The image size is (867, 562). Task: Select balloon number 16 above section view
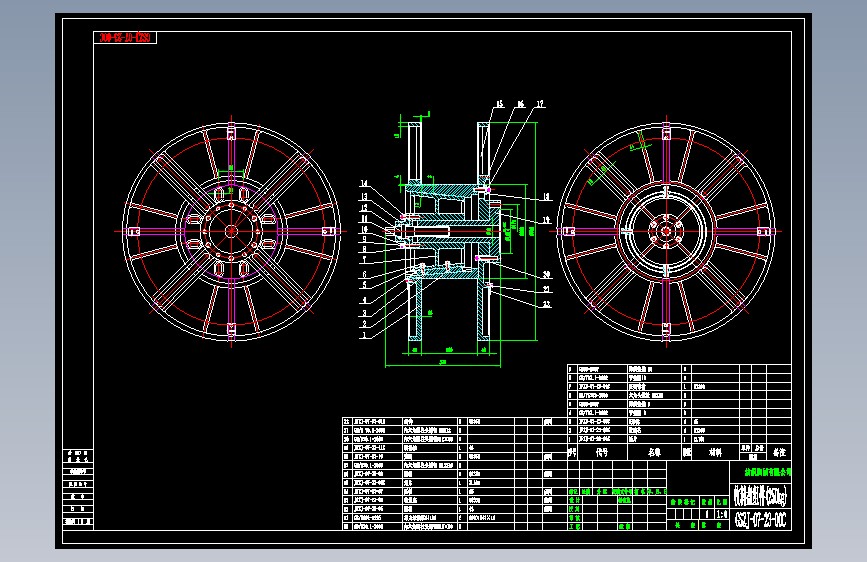[x=520, y=103]
